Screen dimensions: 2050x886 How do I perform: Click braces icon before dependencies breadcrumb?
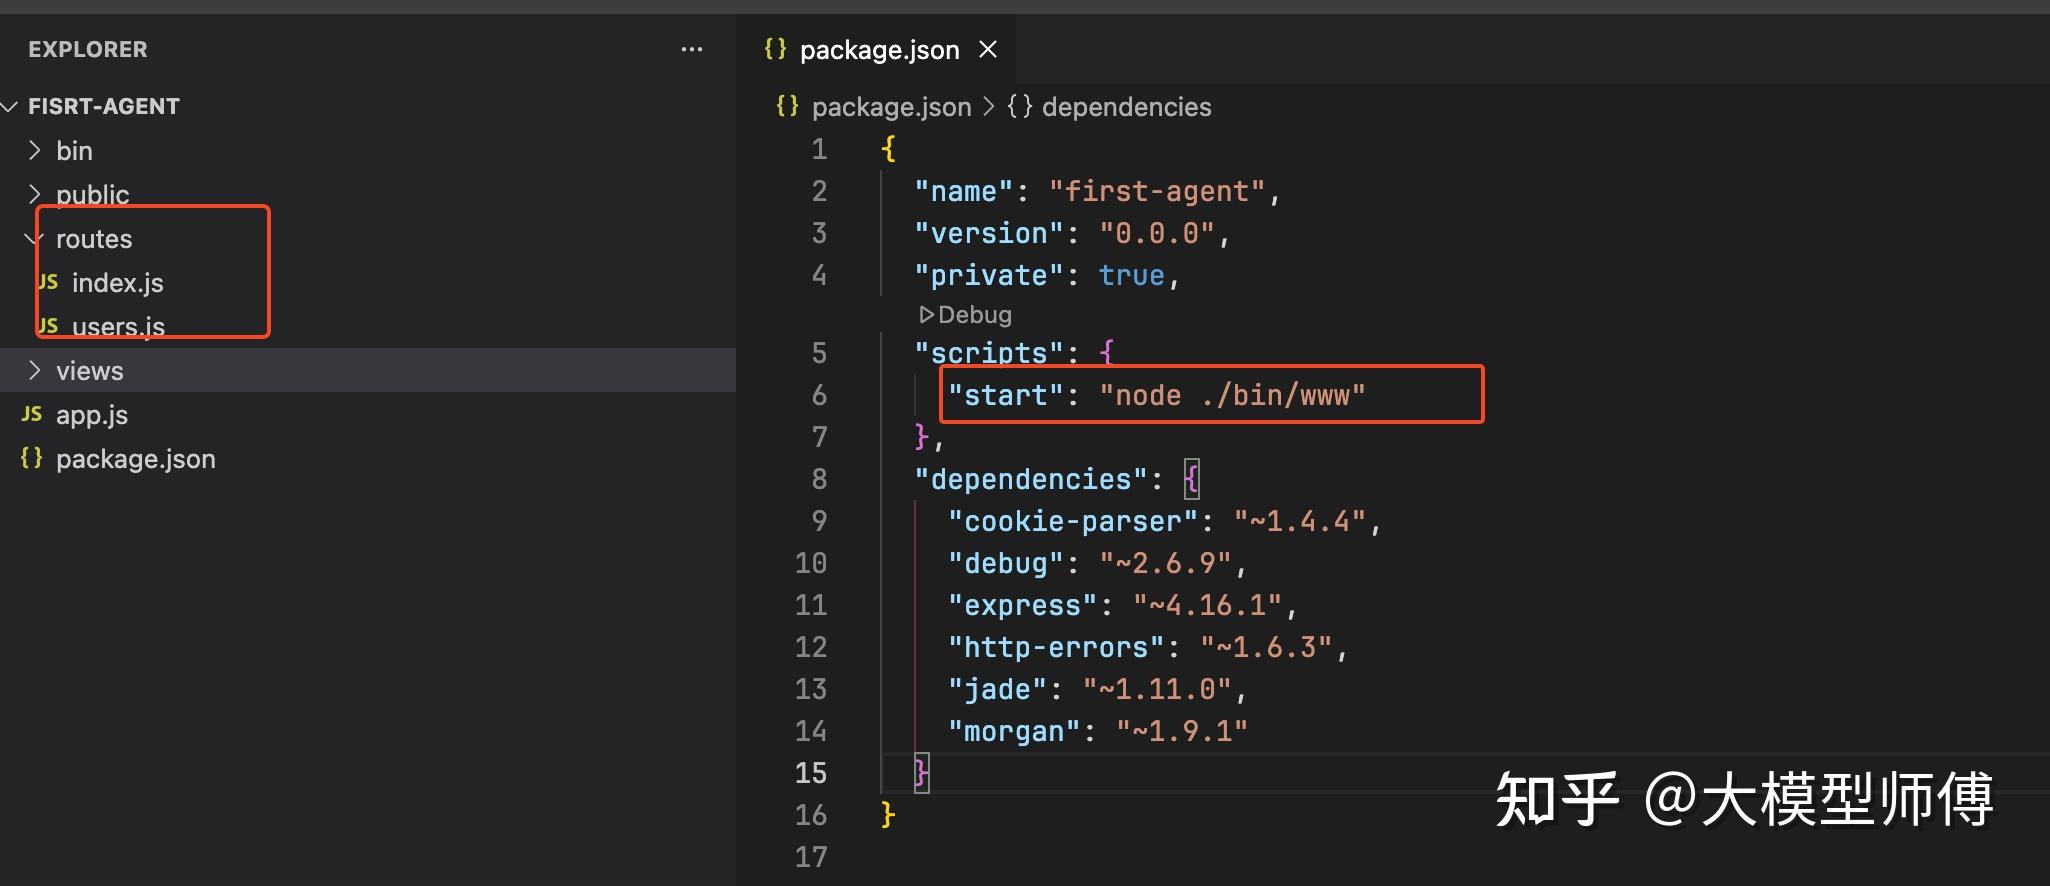click(1019, 106)
